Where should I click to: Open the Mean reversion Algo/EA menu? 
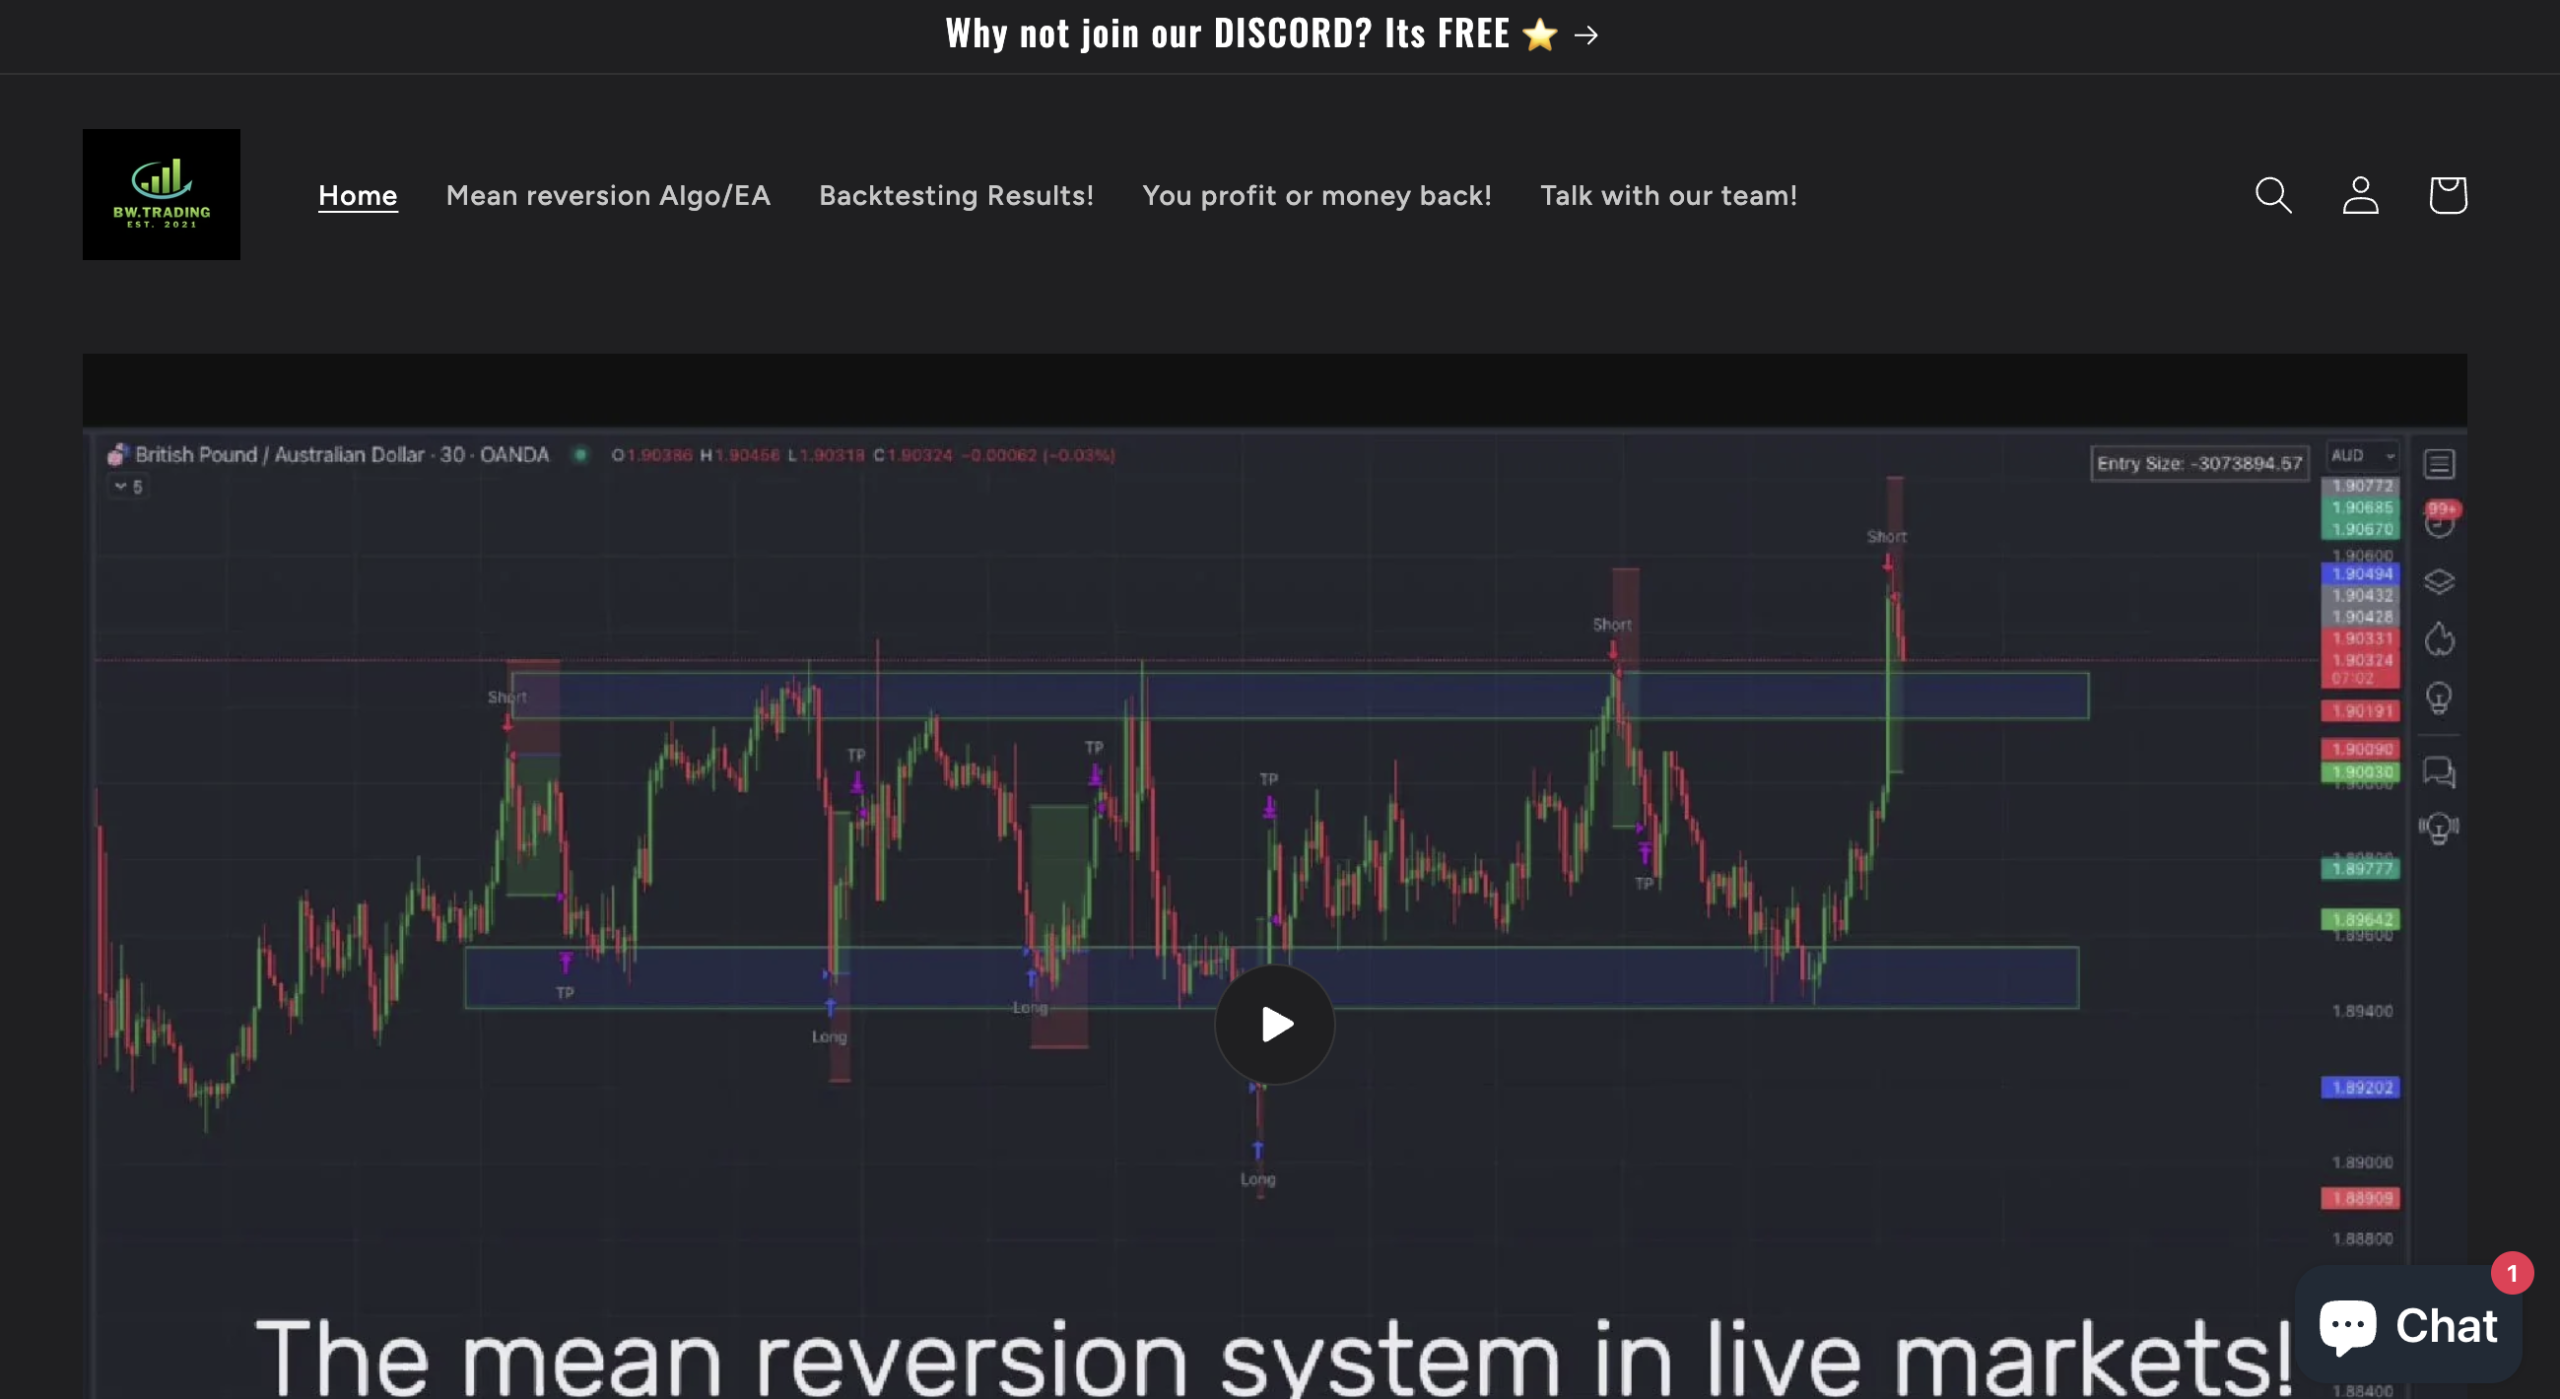(609, 195)
